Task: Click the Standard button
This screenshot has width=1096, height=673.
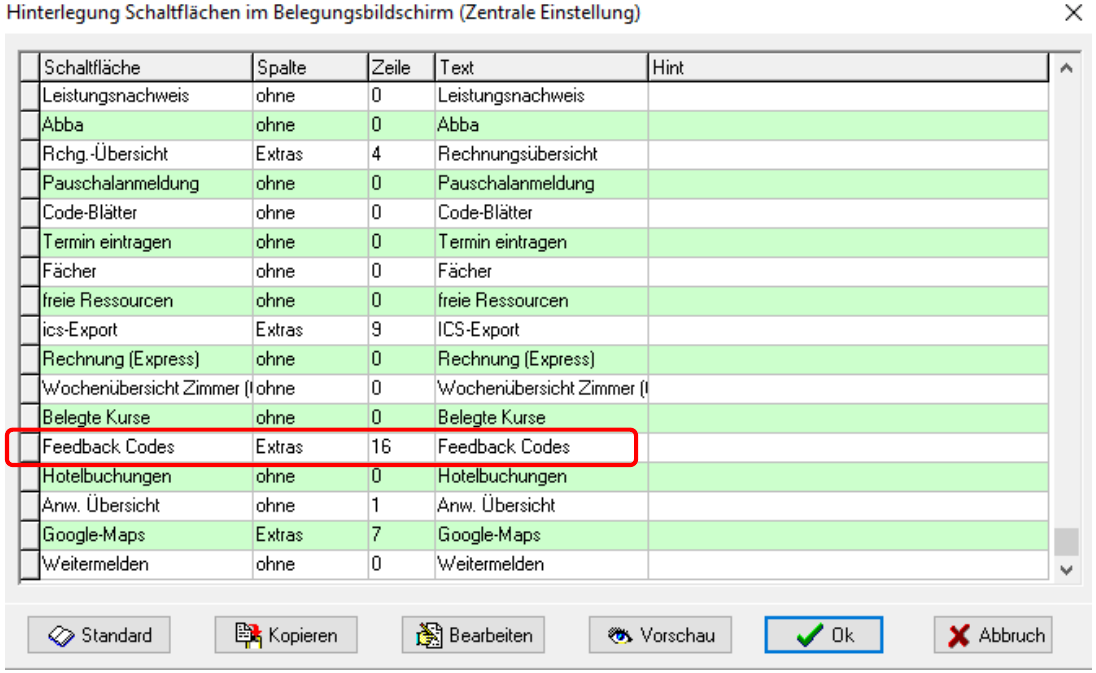Action: pyautogui.click(x=99, y=635)
